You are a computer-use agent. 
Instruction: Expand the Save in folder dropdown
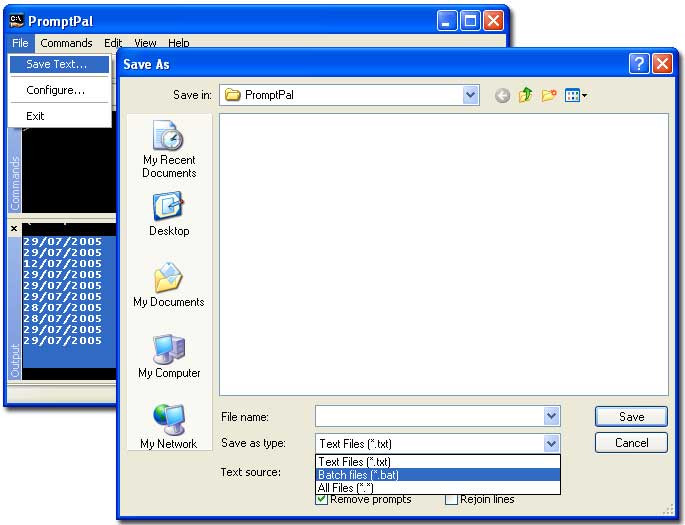click(471, 95)
